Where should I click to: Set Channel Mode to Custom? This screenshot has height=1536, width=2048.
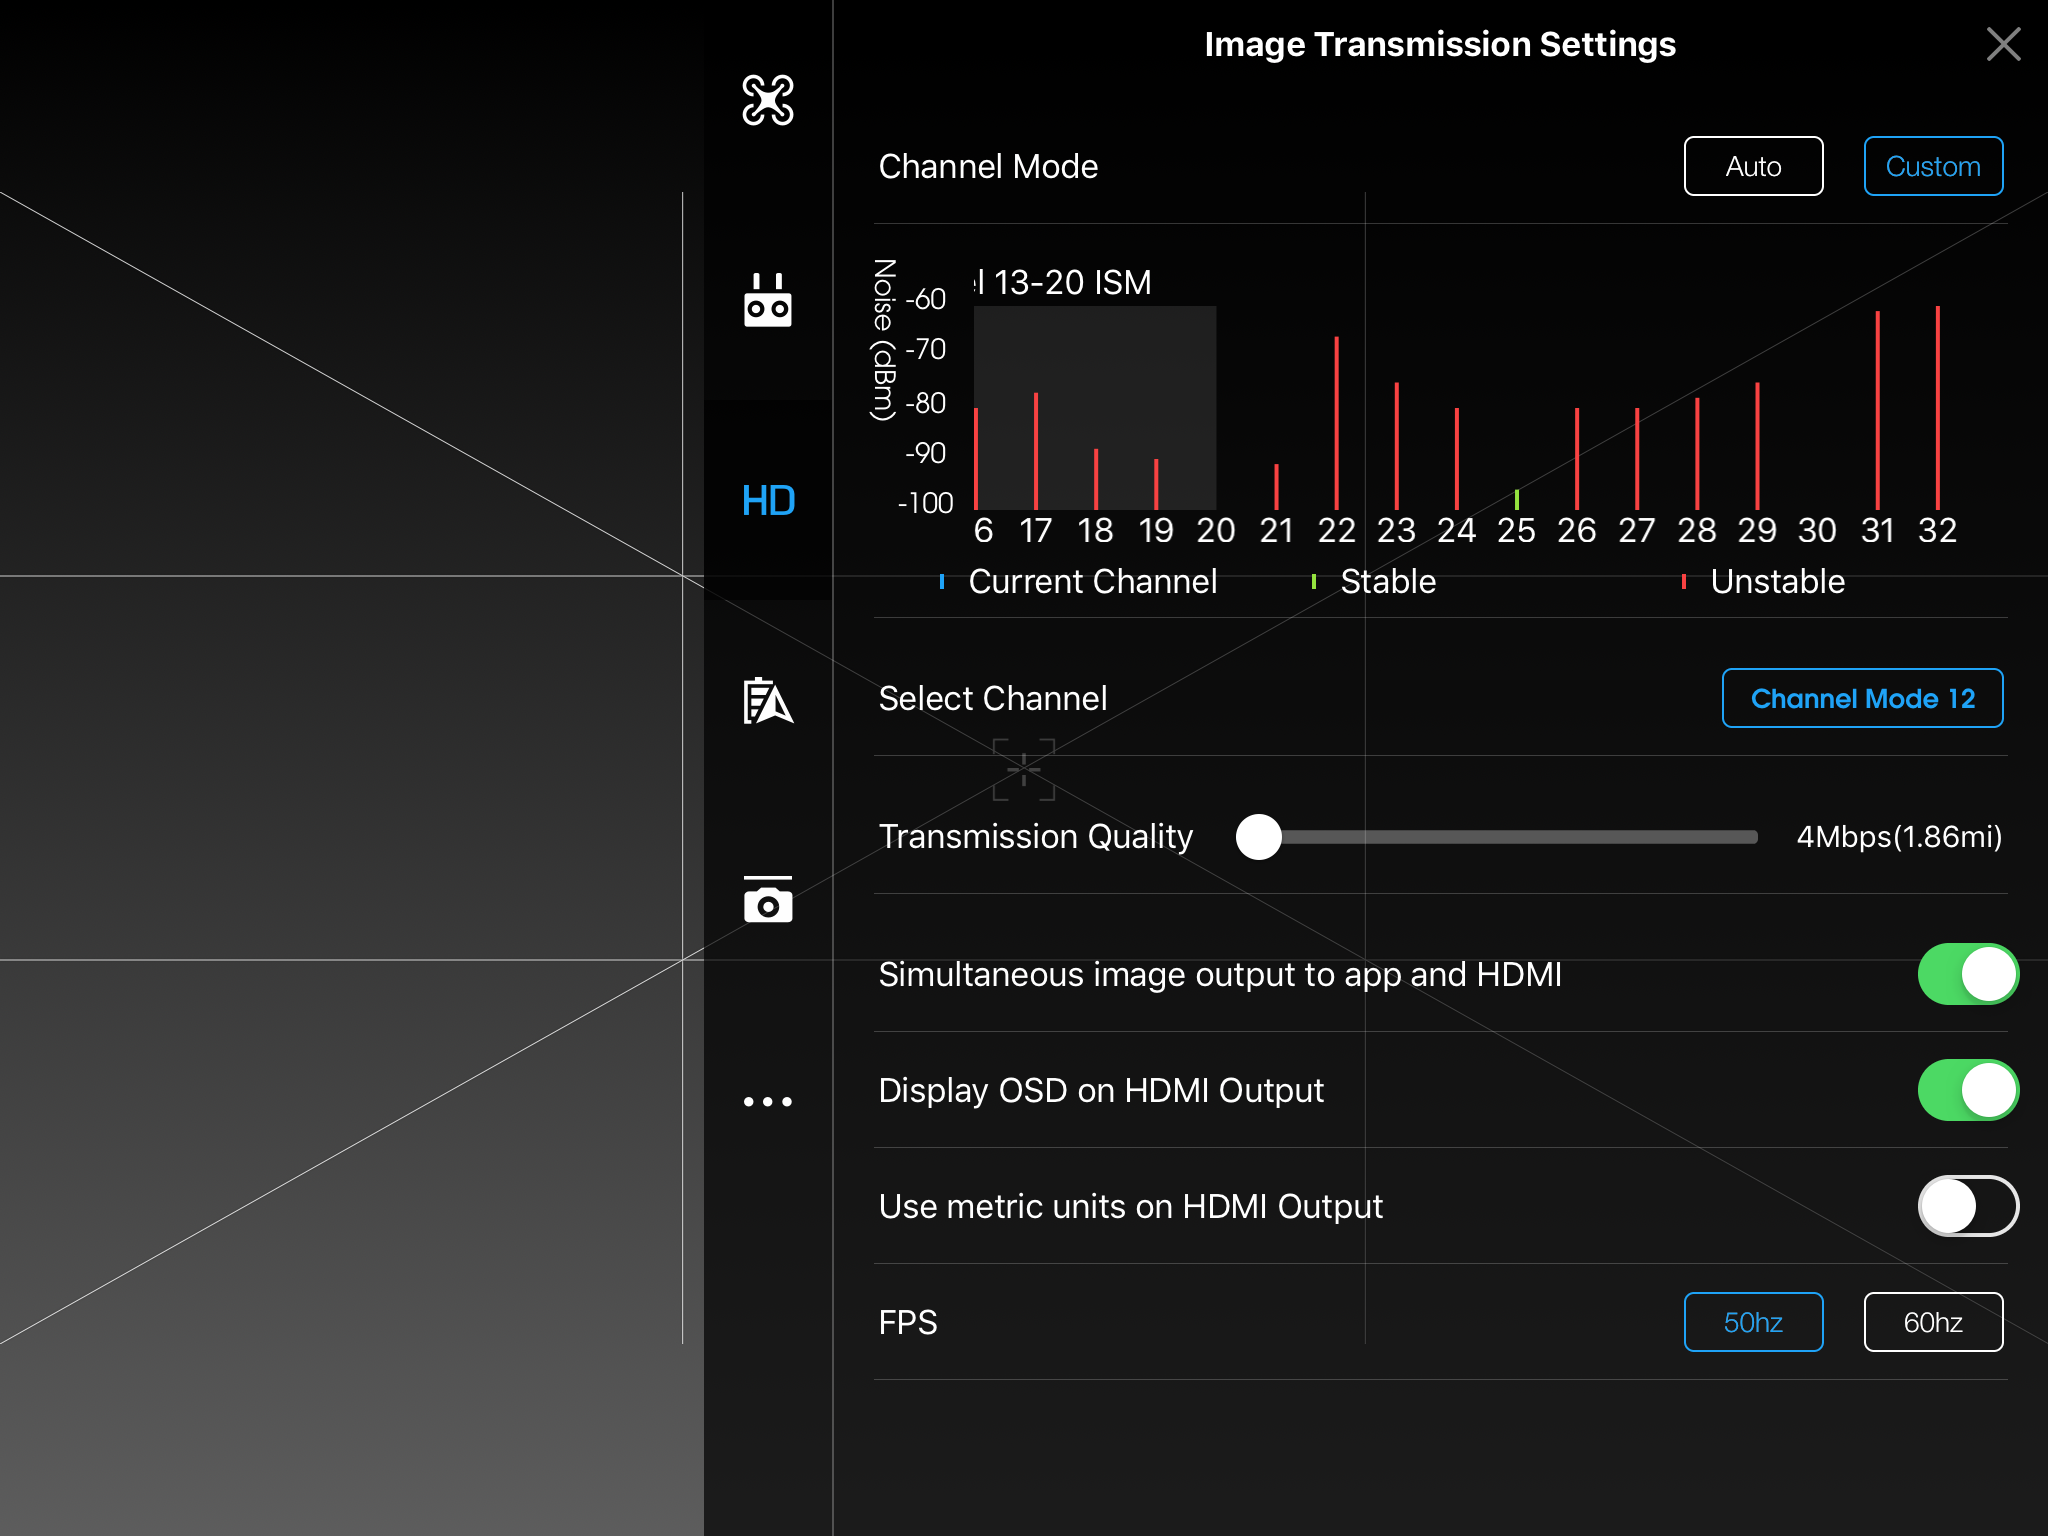(x=1933, y=166)
